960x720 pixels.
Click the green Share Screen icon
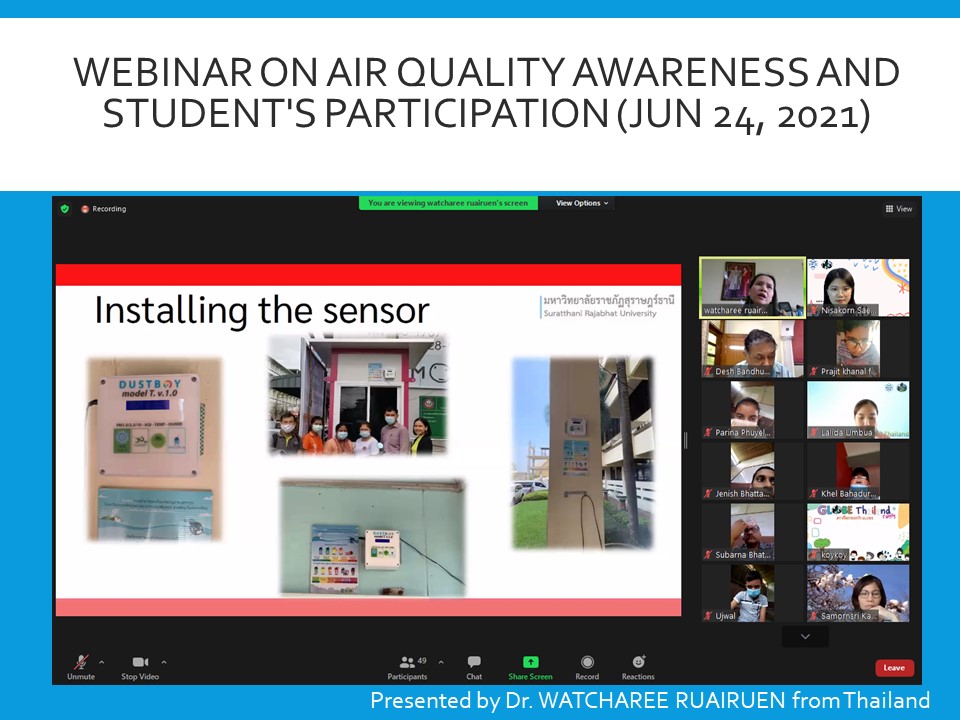pos(530,662)
